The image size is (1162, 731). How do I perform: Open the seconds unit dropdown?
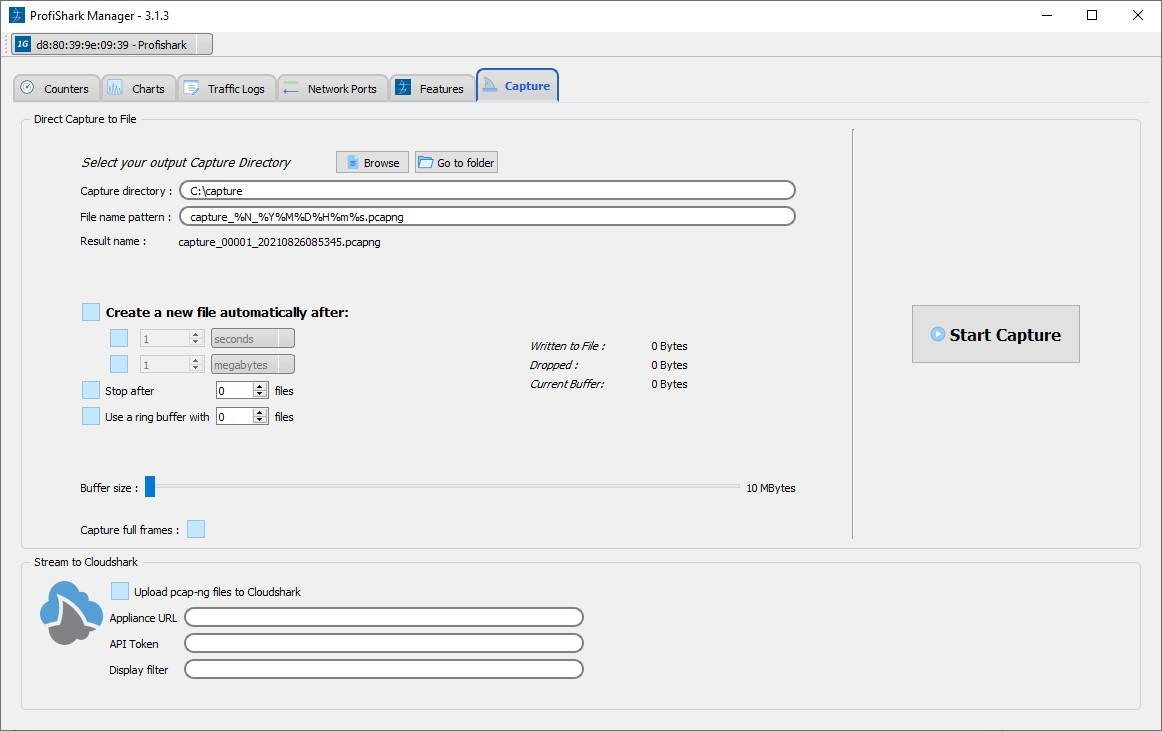coord(252,338)
